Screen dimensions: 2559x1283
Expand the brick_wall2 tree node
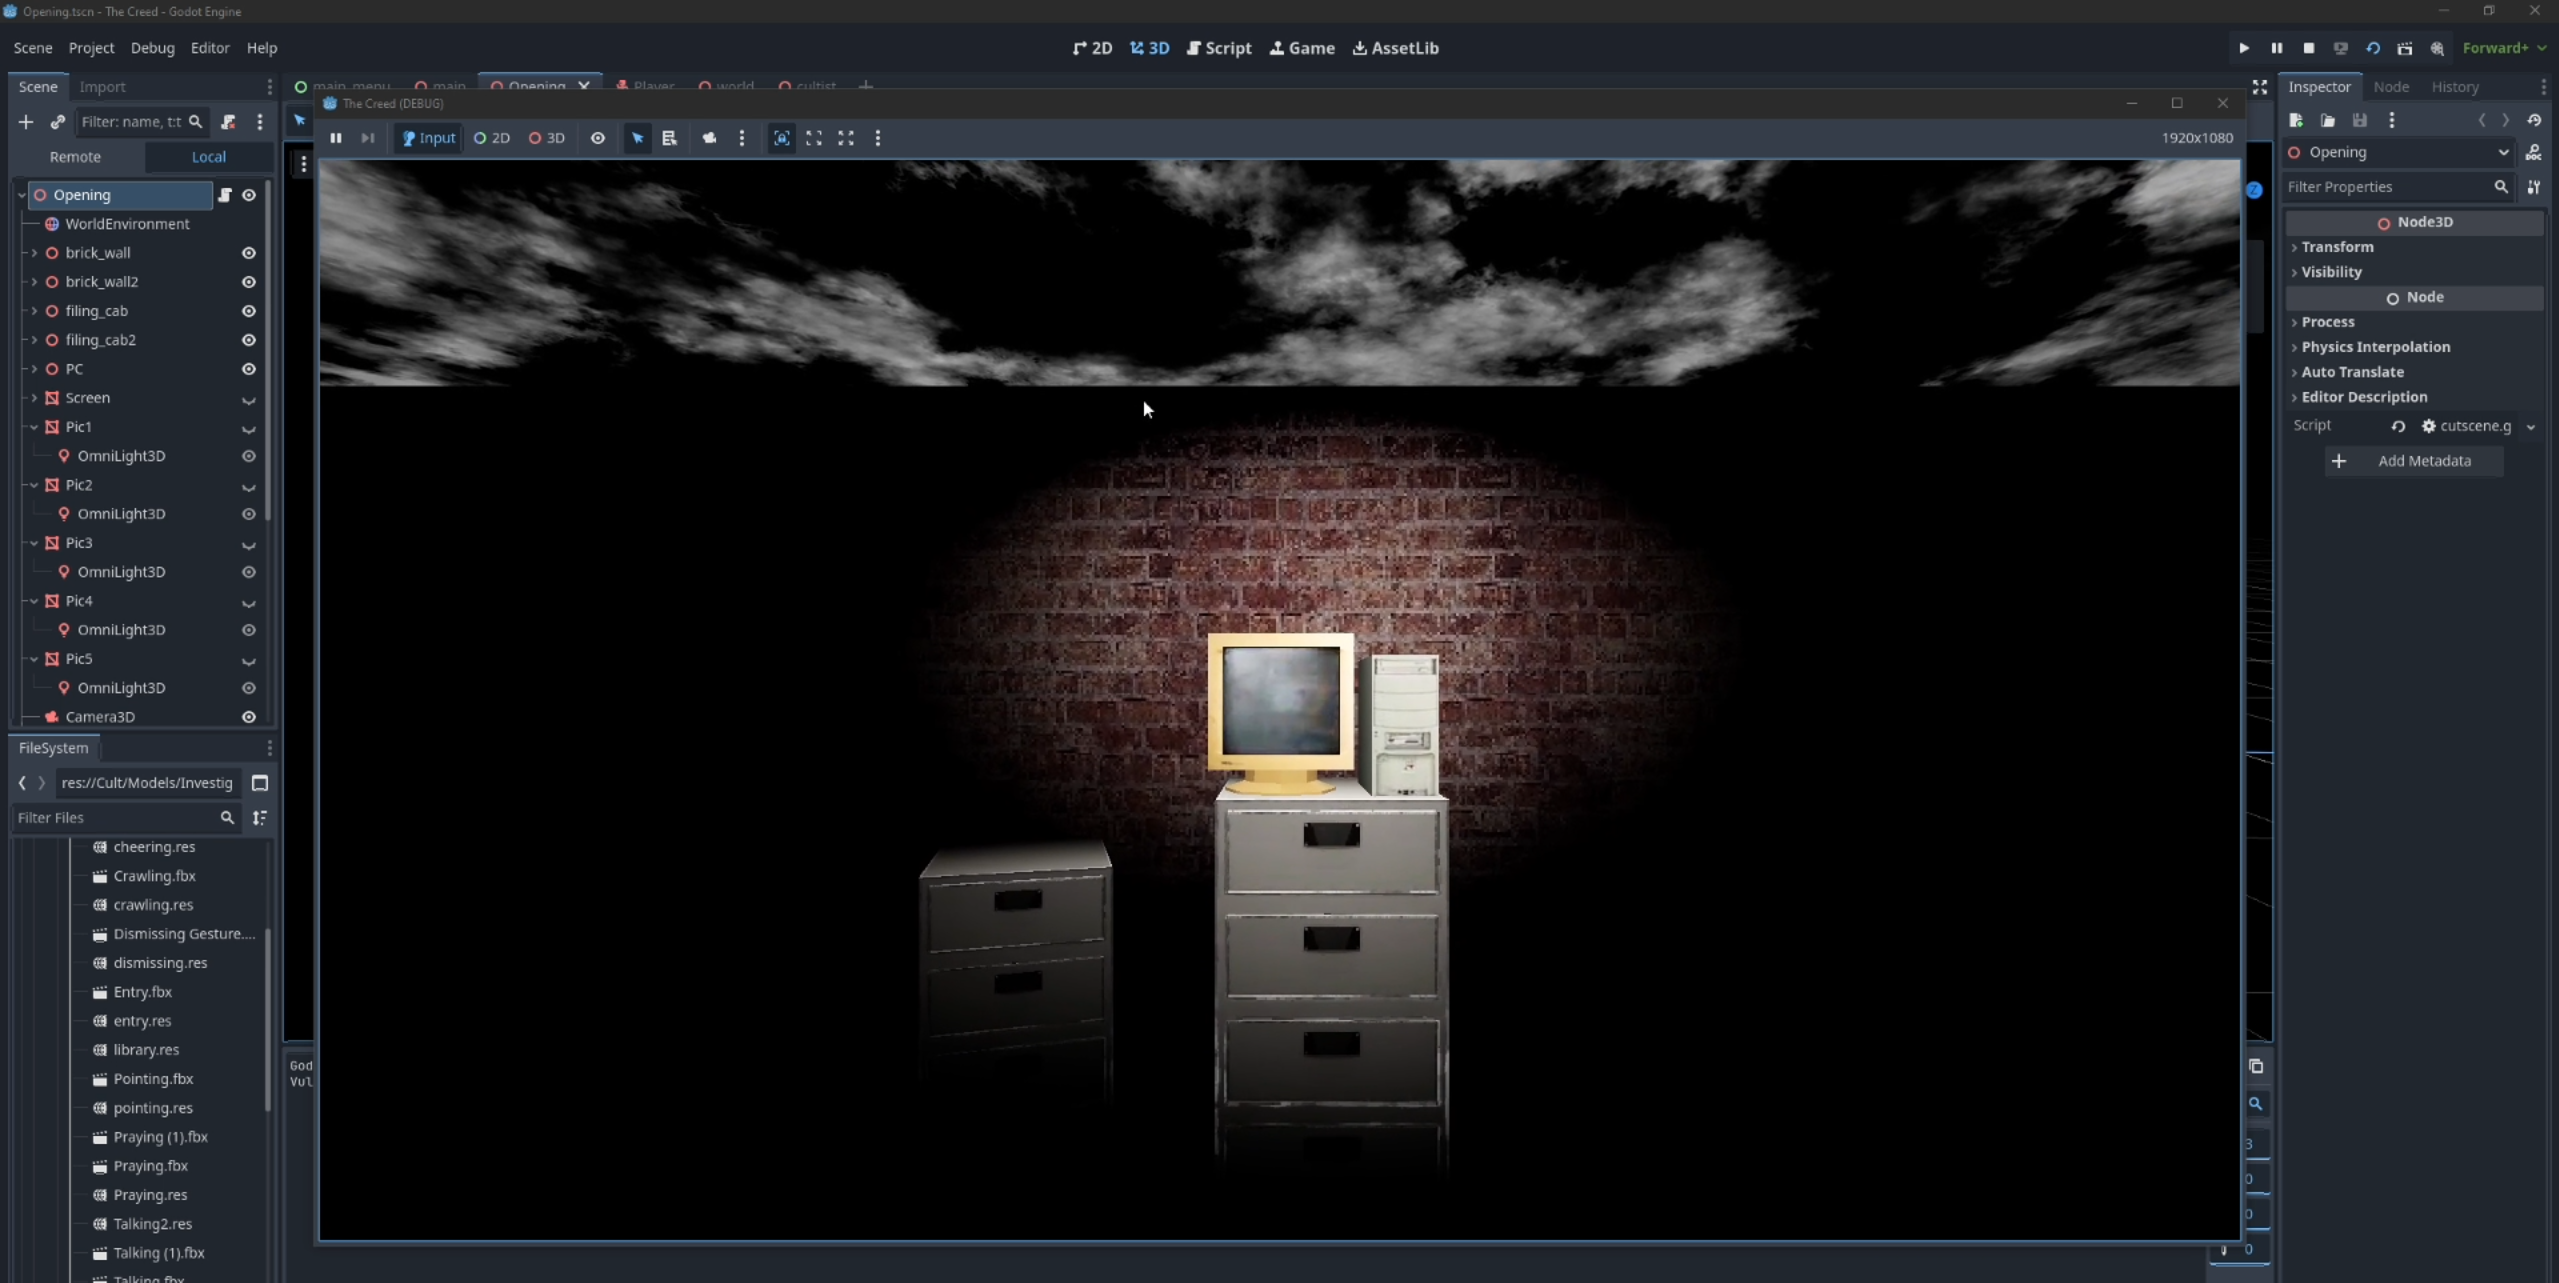tap(34, 282)
